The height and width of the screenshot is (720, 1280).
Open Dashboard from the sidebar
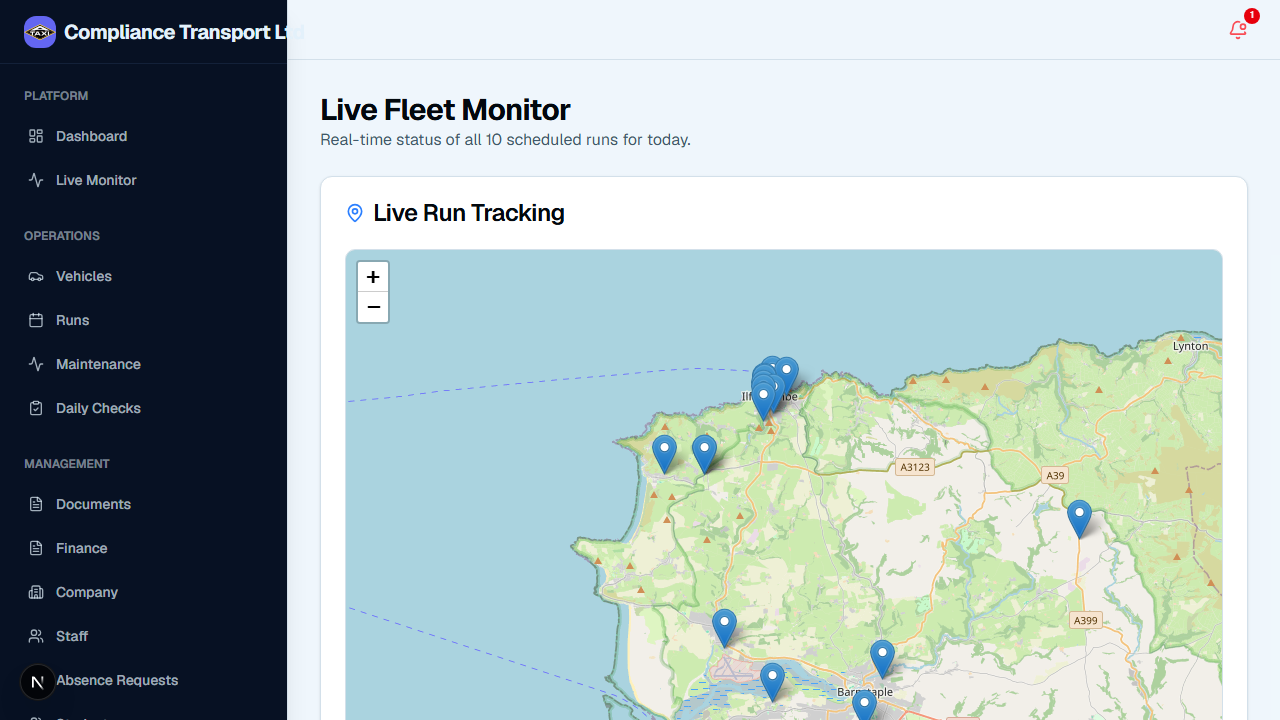coord(143,136)
